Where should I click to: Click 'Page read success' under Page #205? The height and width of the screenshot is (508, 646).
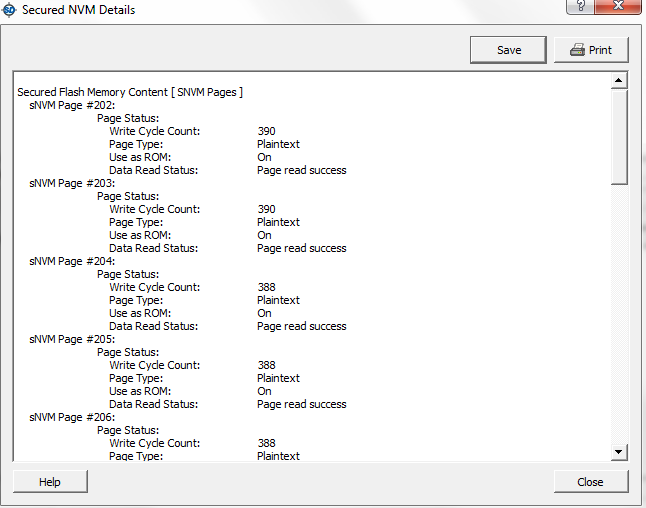tap(301, 404)
